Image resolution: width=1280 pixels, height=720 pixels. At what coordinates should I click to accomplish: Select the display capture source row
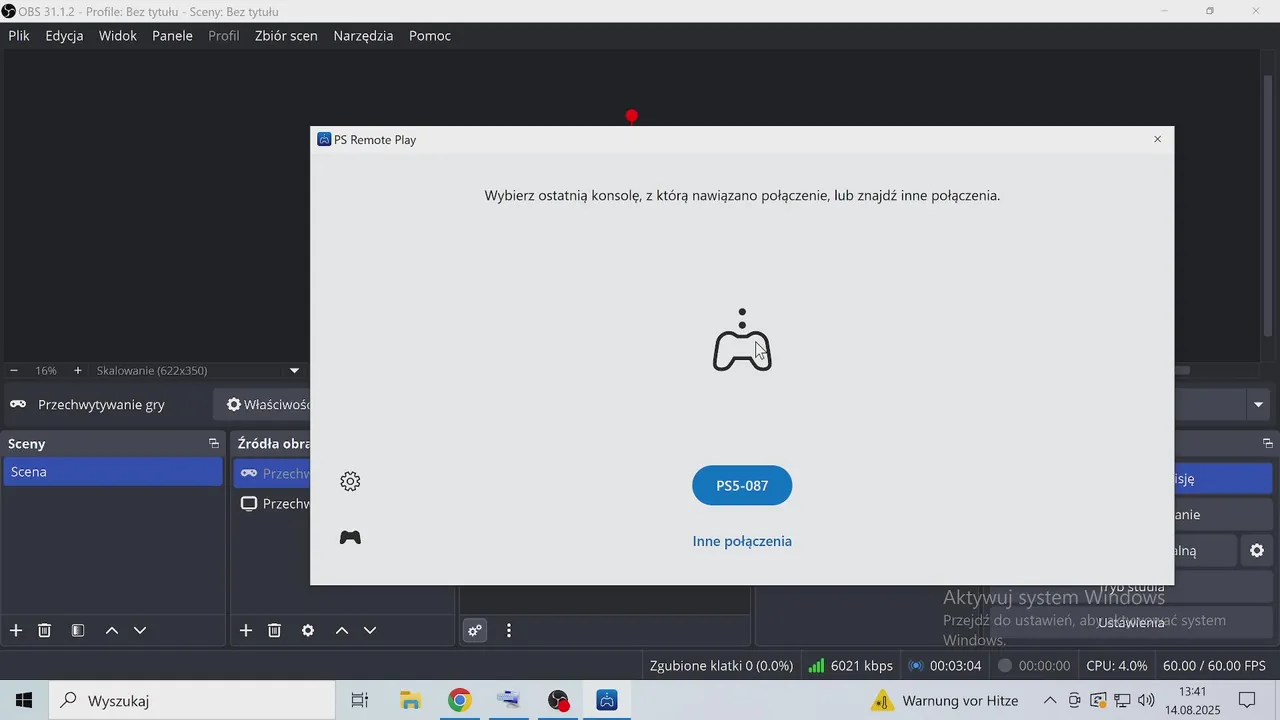[273, 504]
